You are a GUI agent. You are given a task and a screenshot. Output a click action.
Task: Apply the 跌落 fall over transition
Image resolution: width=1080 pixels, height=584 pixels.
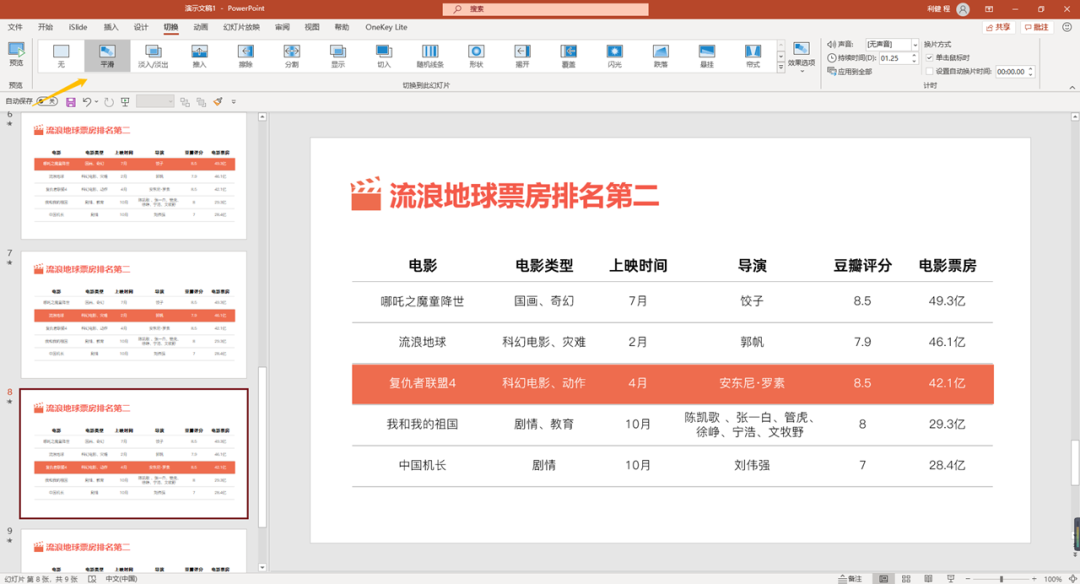tap(661, 55)
